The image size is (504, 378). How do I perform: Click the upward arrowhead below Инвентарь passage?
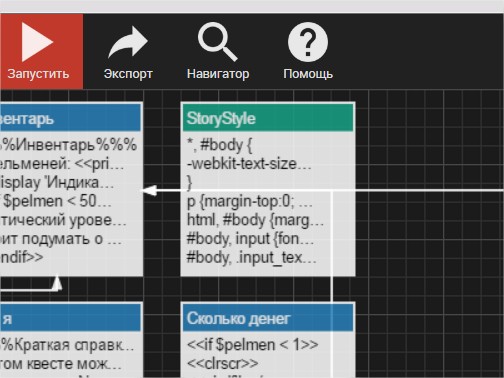click(x=57, y=283)
